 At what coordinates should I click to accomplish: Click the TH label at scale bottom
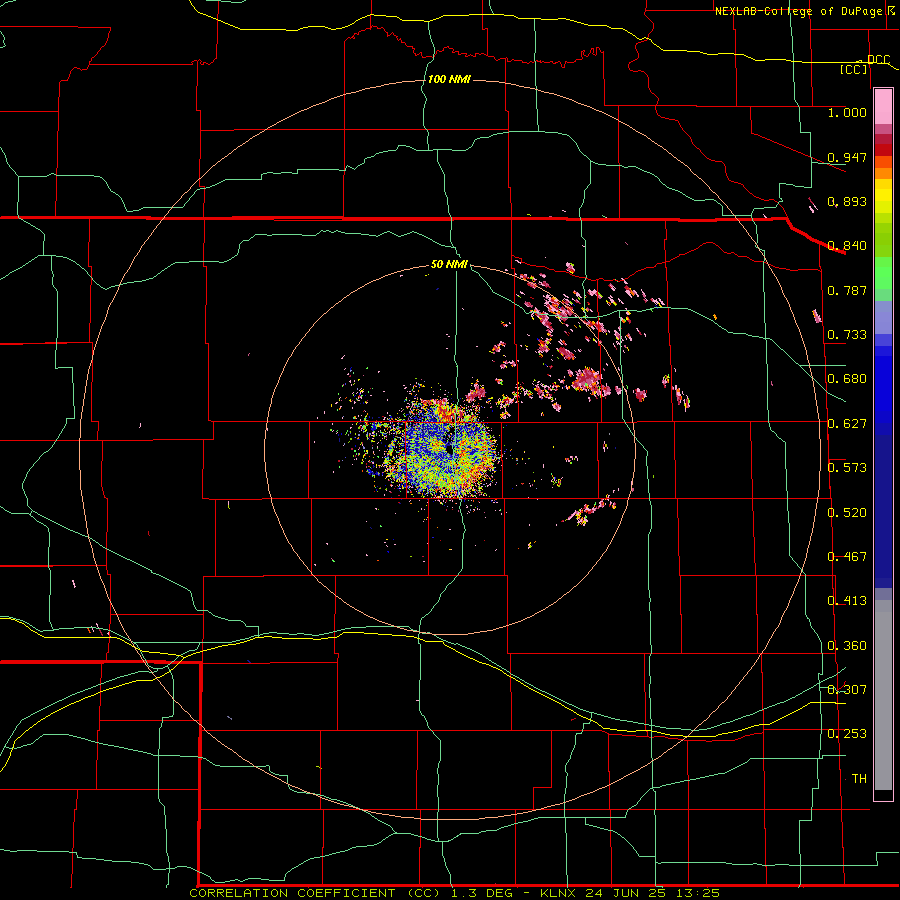(x=859, y=778)
